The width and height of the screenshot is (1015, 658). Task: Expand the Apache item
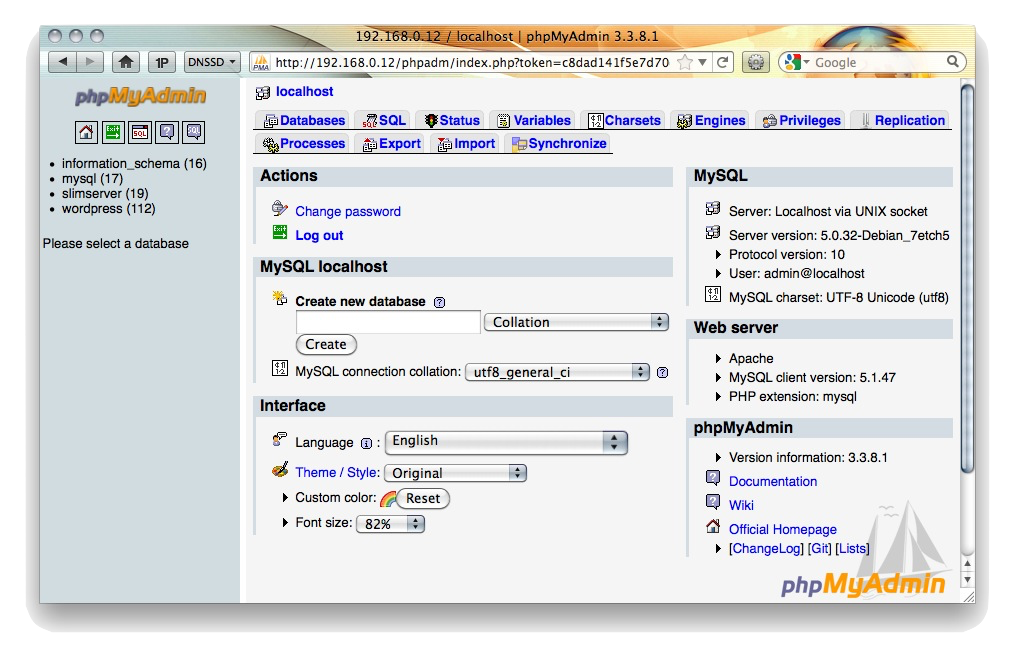[x=718, y=358]
